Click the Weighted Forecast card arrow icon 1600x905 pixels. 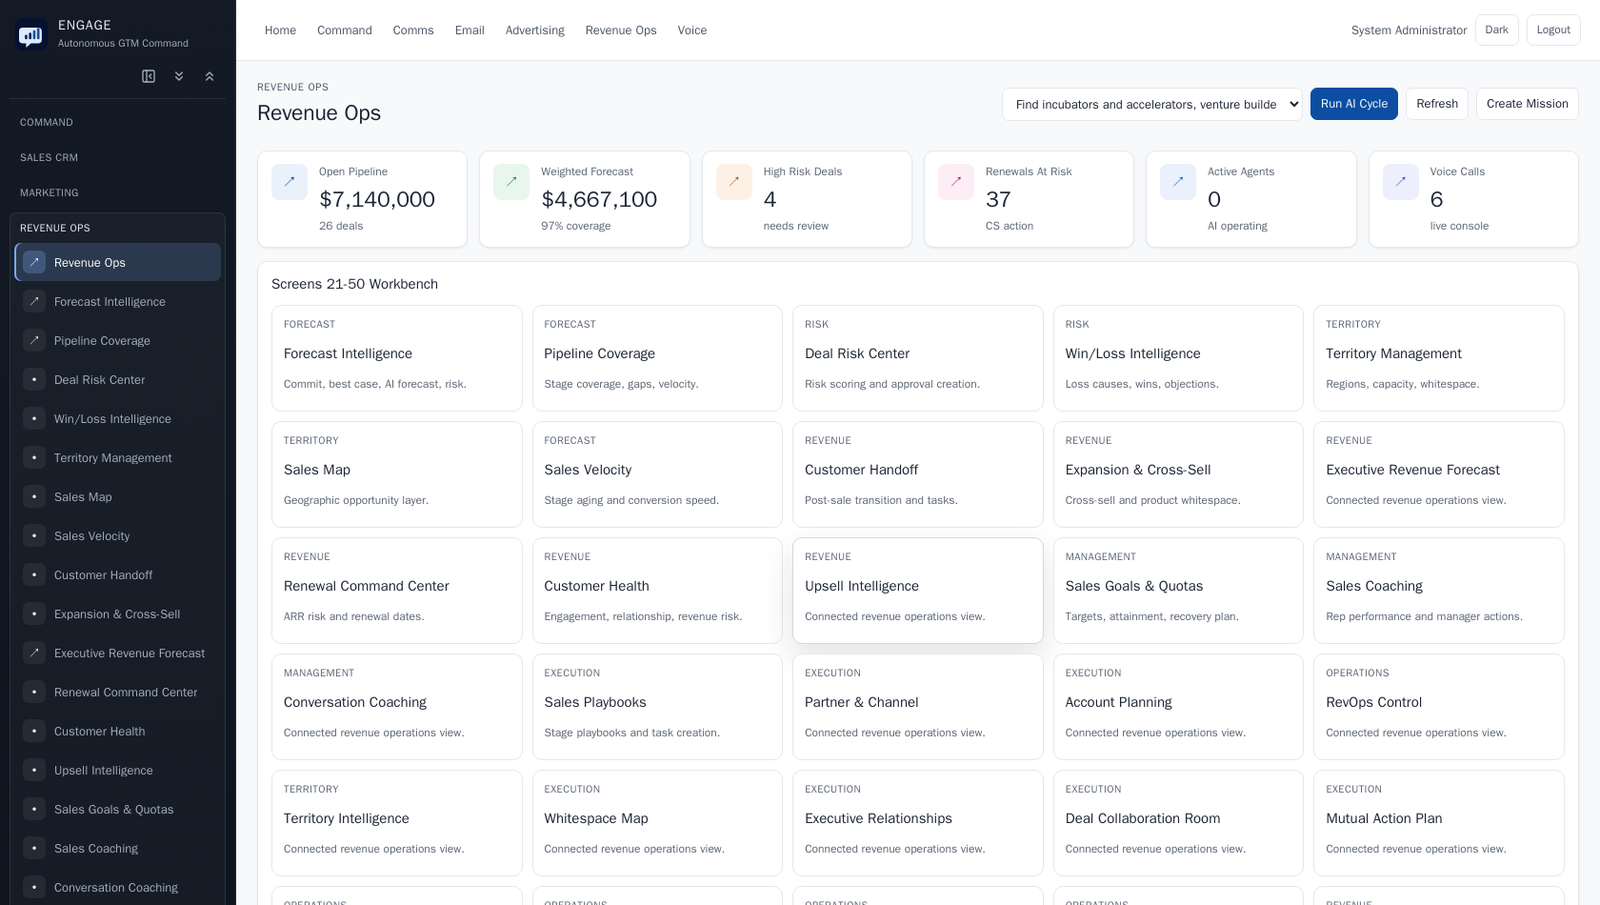pyautogui.click(x=511, y=182)
